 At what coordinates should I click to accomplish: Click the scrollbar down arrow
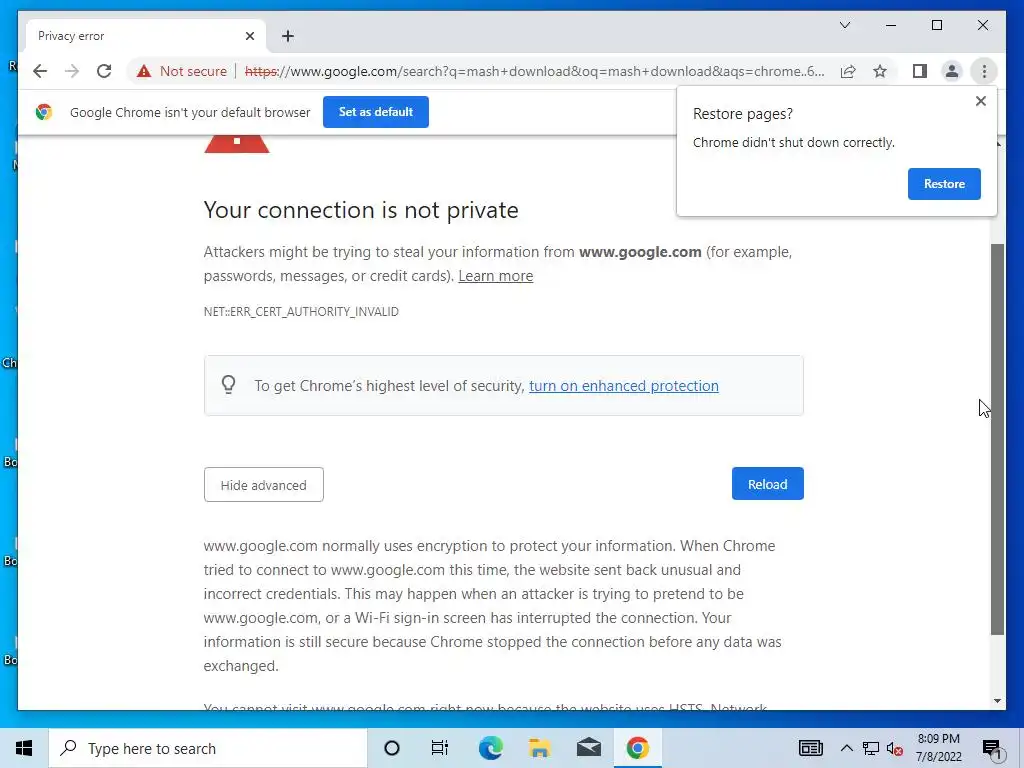click(x=997, y=701)
